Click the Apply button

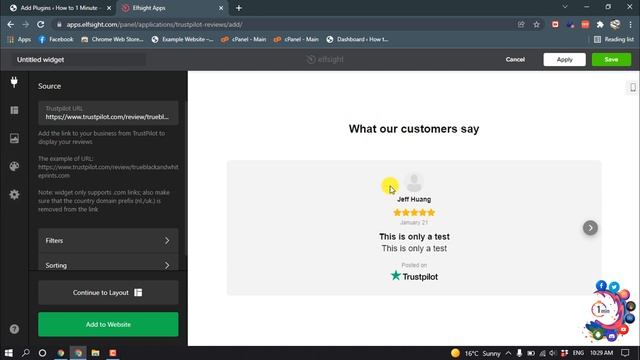point(564,60)
